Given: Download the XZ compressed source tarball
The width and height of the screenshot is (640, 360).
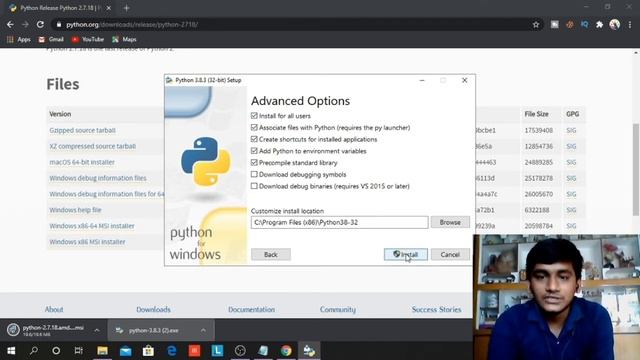Looking at the screenshot, I should tap(93, 146).
